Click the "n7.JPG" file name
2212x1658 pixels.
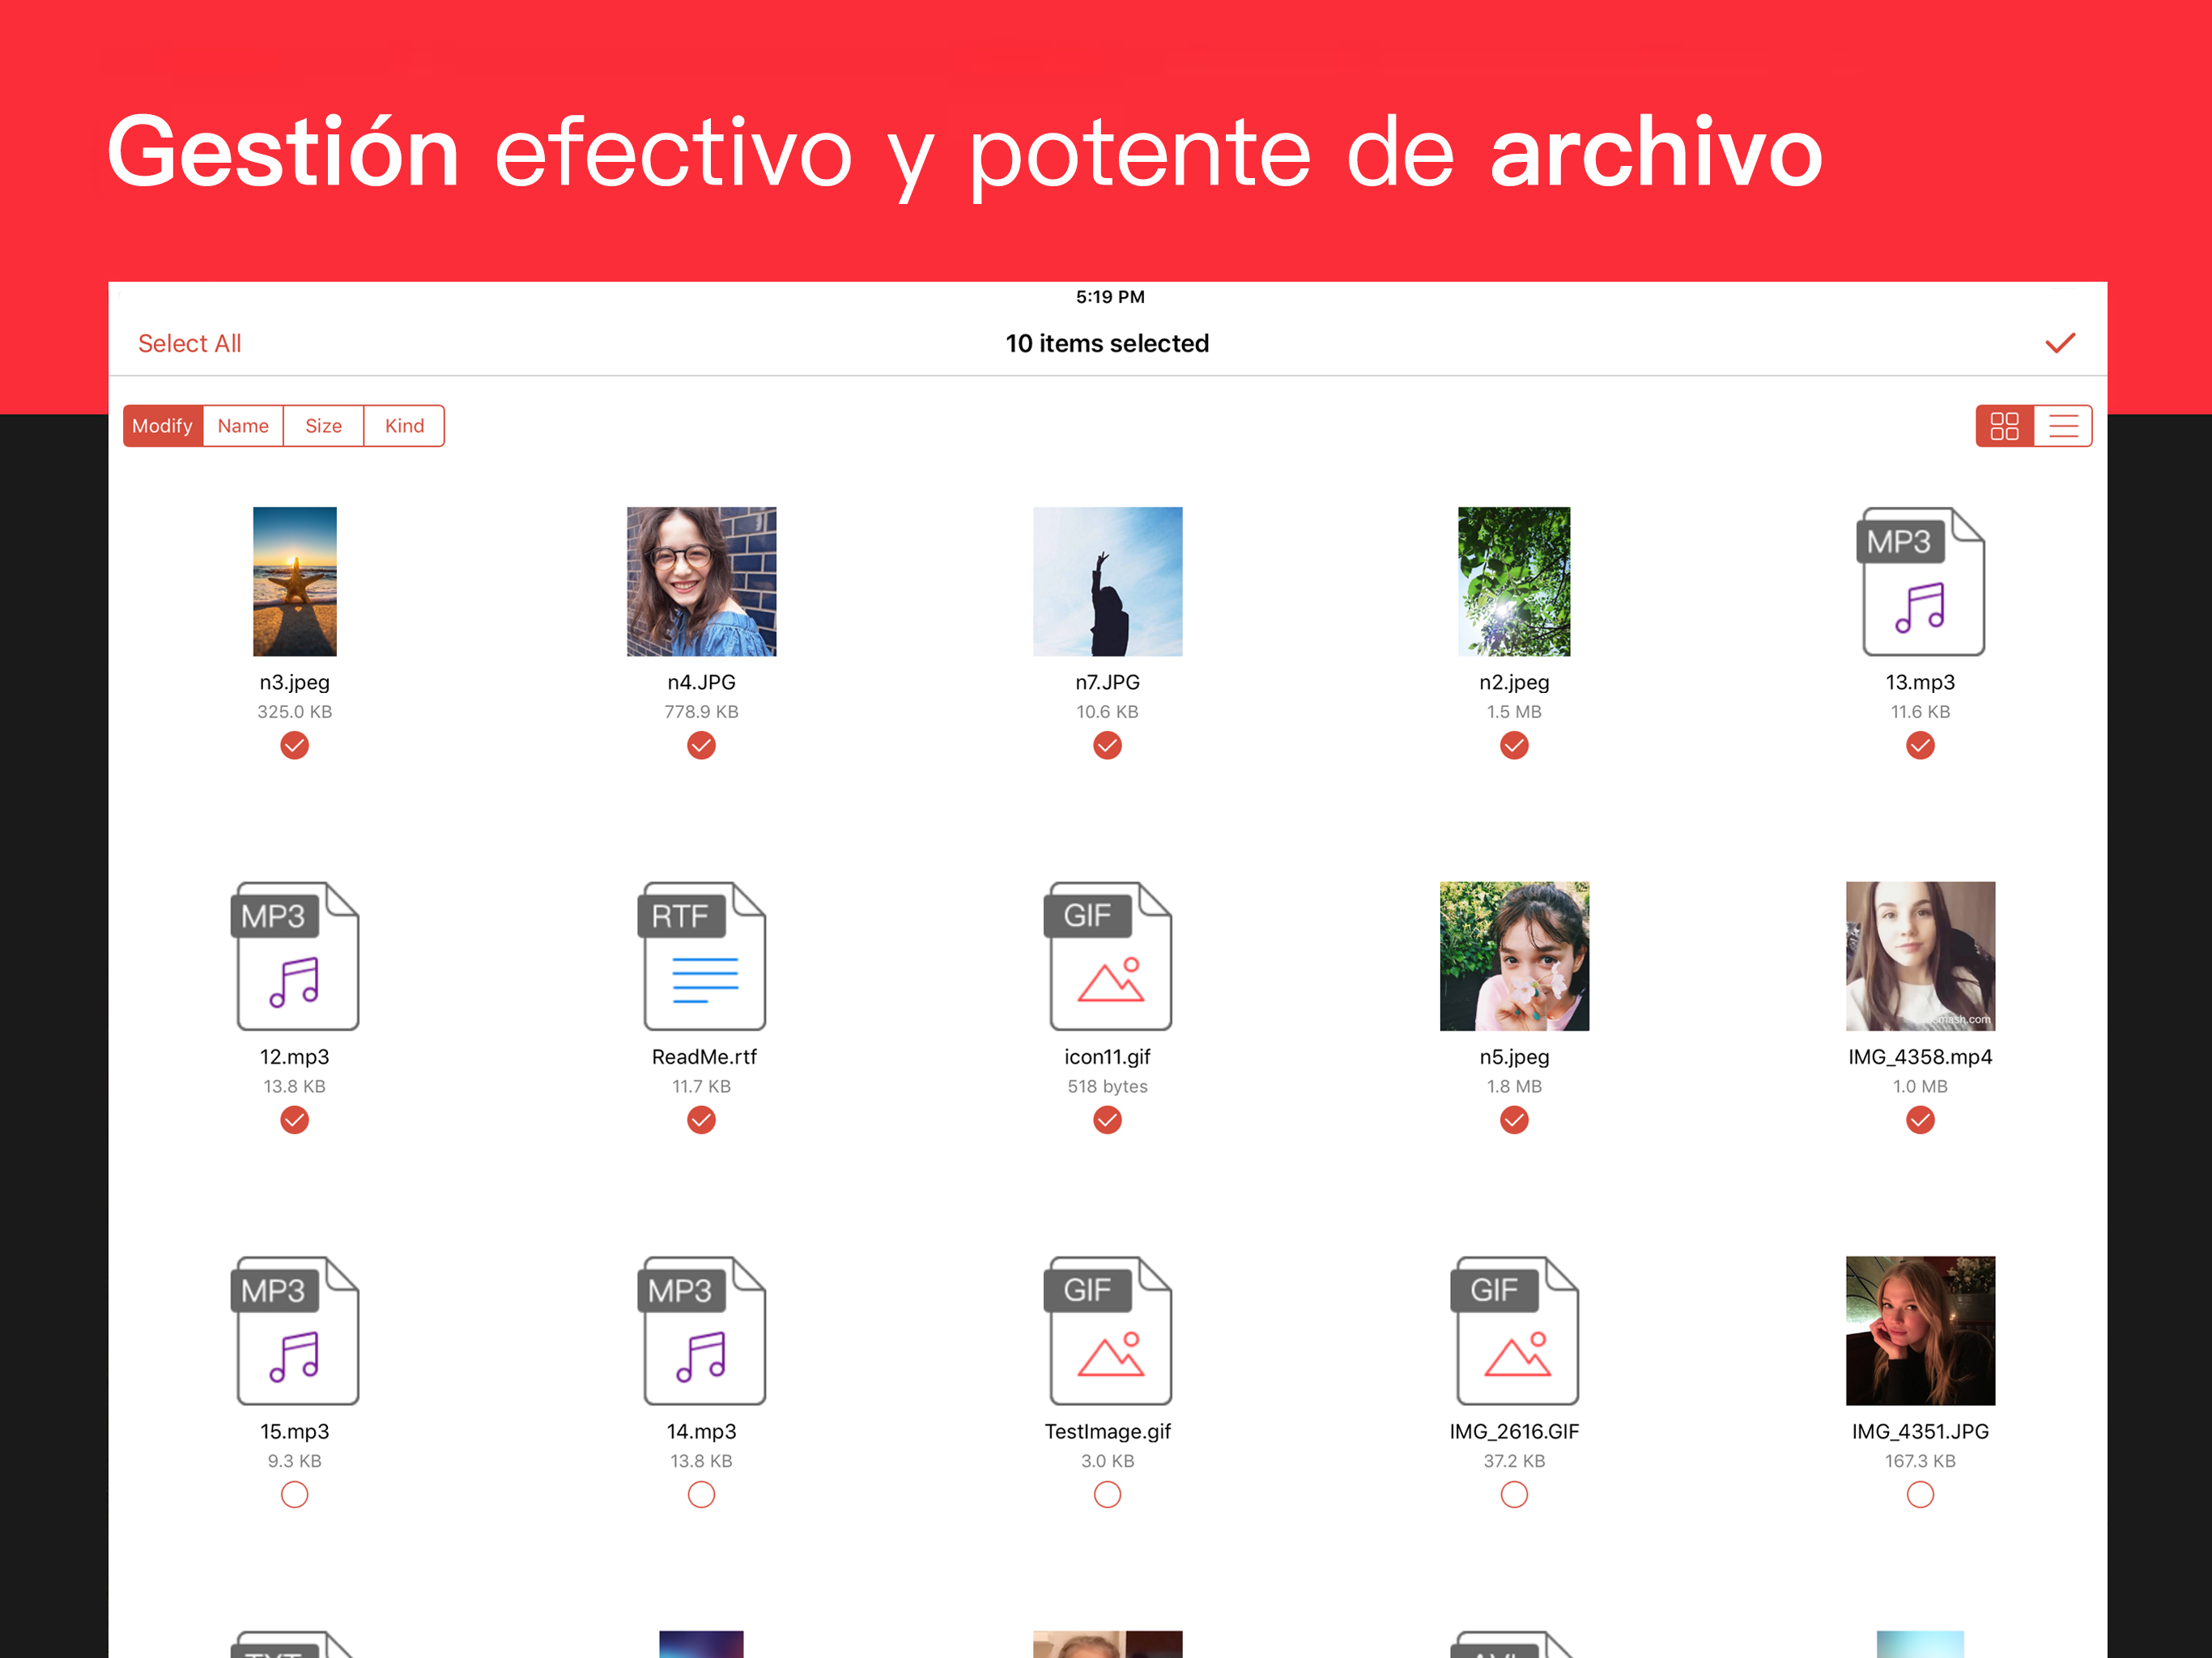click(x=1108, y=683)
